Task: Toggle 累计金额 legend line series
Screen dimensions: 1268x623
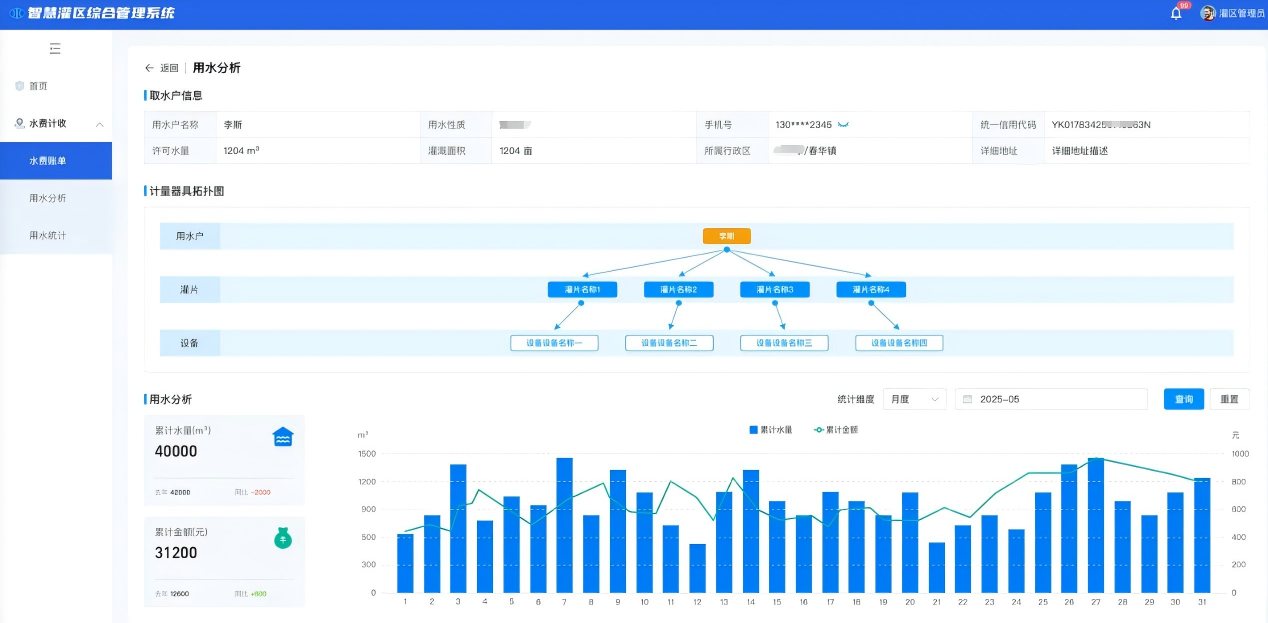Action: point(836,429)
